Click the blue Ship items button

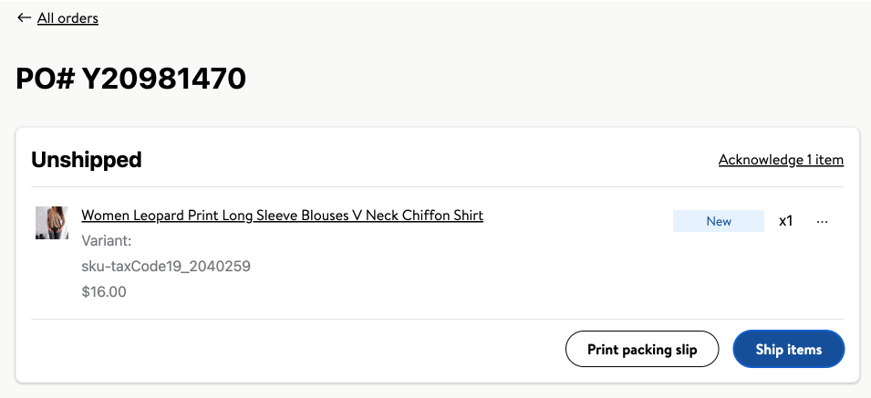click(x=789, y=349)
